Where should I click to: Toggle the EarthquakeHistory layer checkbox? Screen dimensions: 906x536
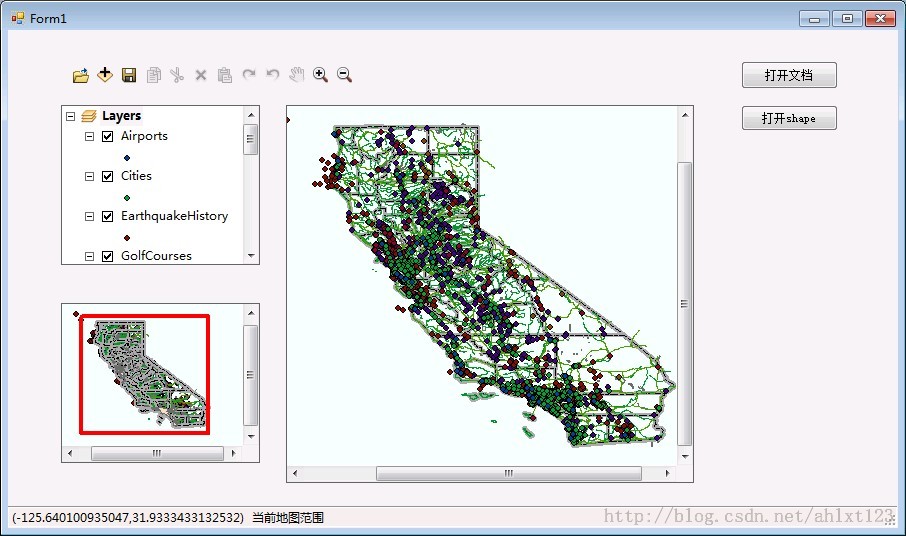point(107,216)
